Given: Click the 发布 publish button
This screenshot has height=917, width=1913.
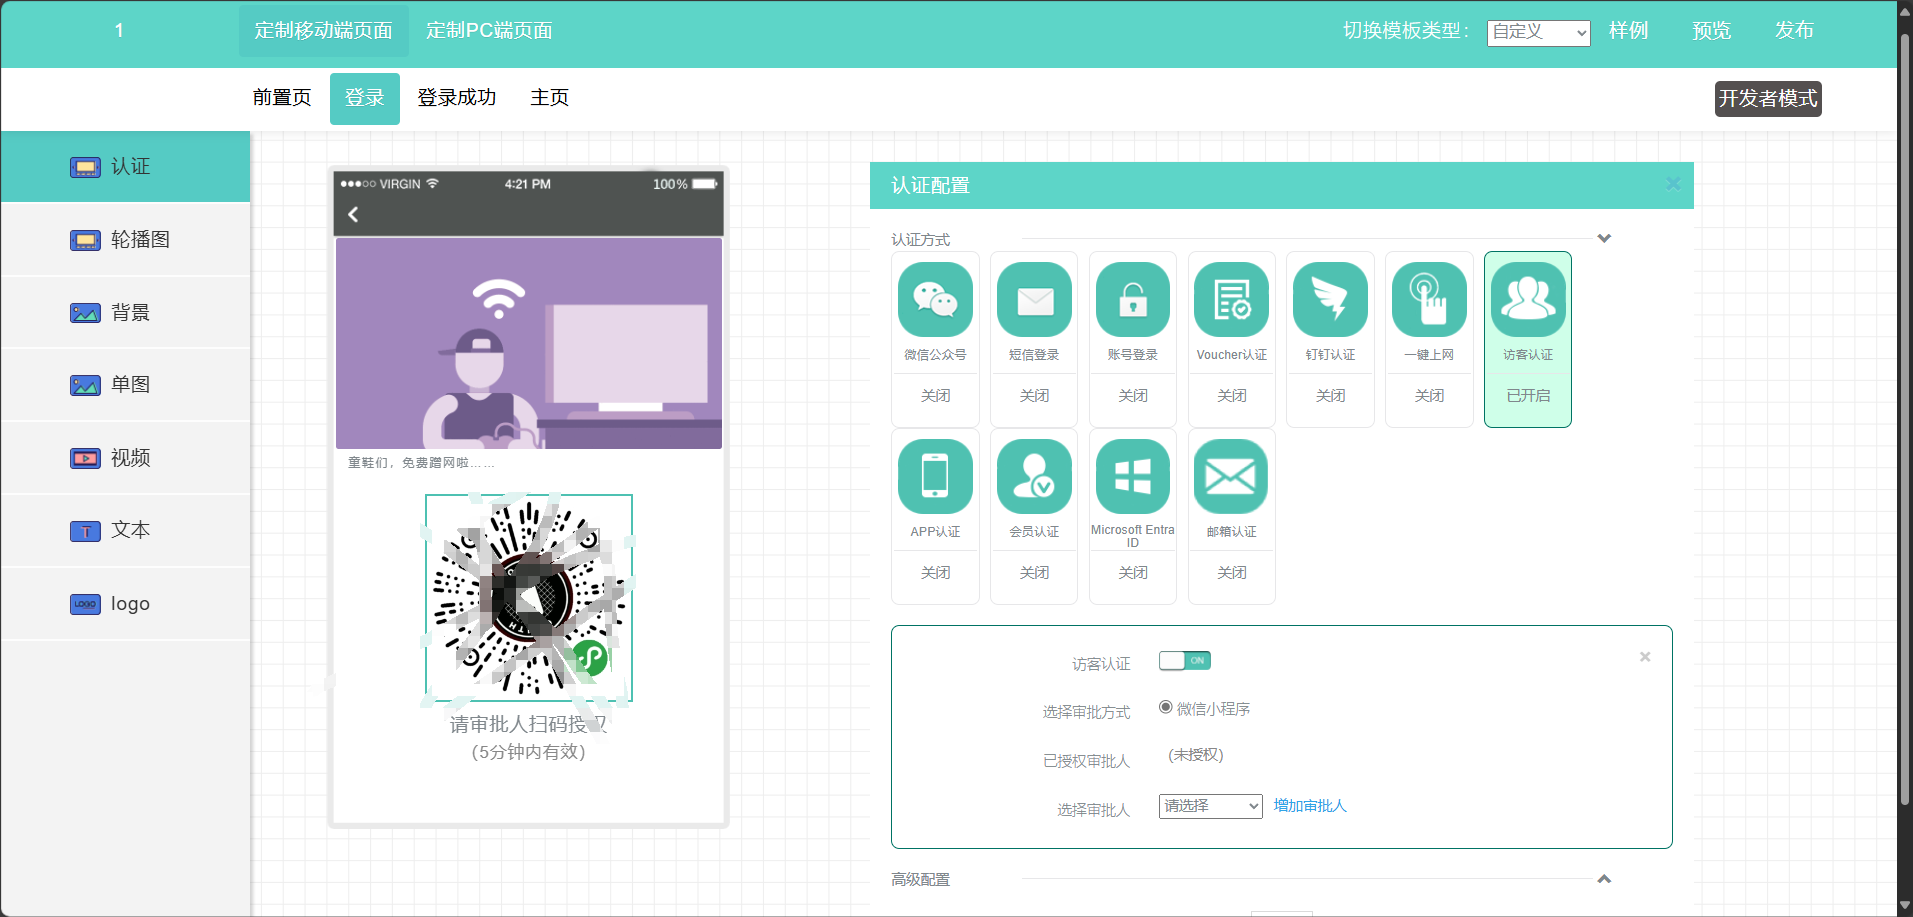Looking at the screenshot, I should tap(1794, 31).
